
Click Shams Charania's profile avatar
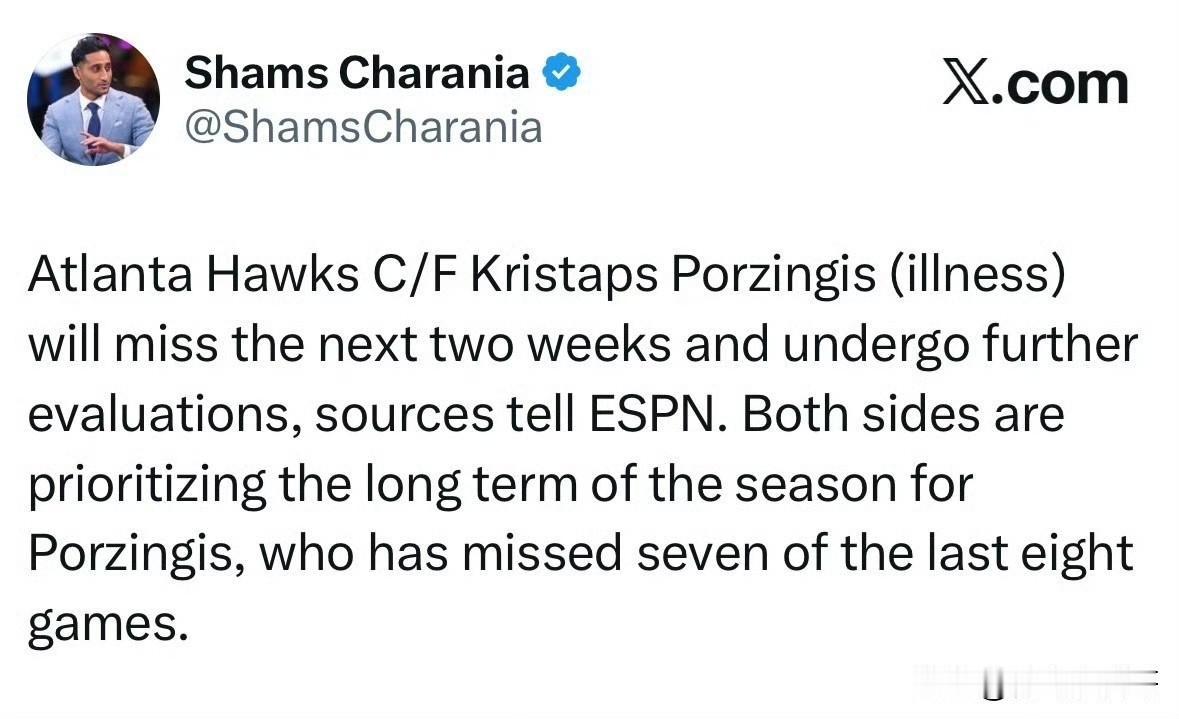[x=93, y=99]
